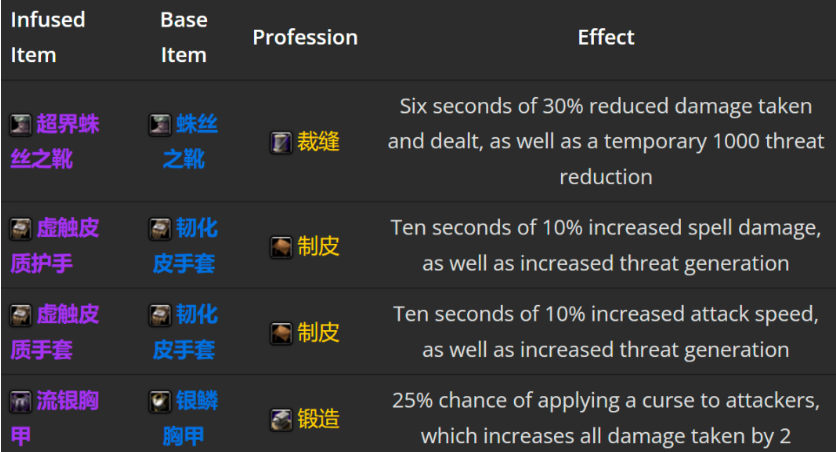Click the Profession column header
The image size is (836, 452).
(305, 37)
